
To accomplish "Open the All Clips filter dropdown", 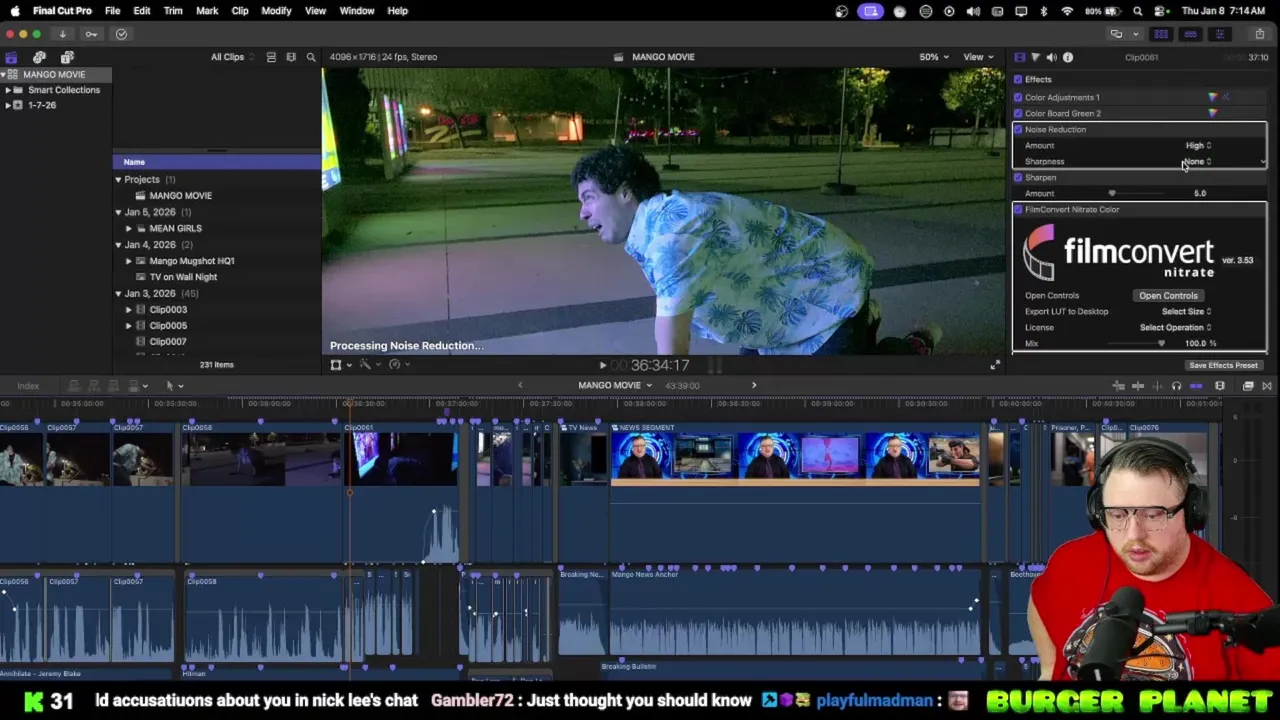I will tap(232, 57).
